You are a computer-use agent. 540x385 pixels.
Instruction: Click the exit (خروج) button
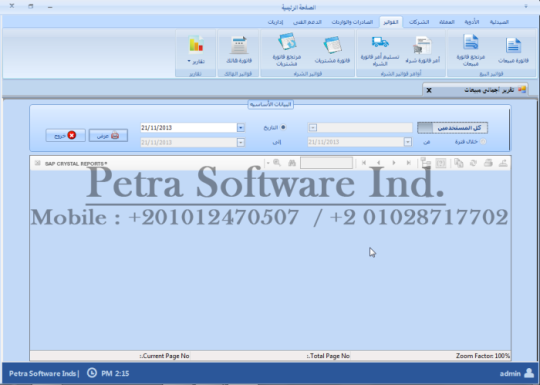[65, 135]
